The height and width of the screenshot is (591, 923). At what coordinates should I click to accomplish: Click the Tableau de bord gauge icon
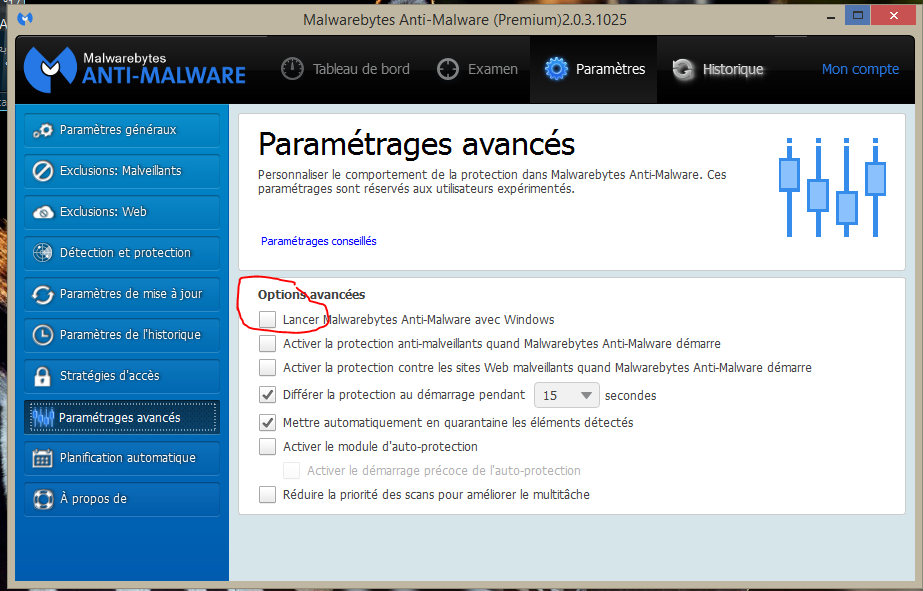pos(292,69)
